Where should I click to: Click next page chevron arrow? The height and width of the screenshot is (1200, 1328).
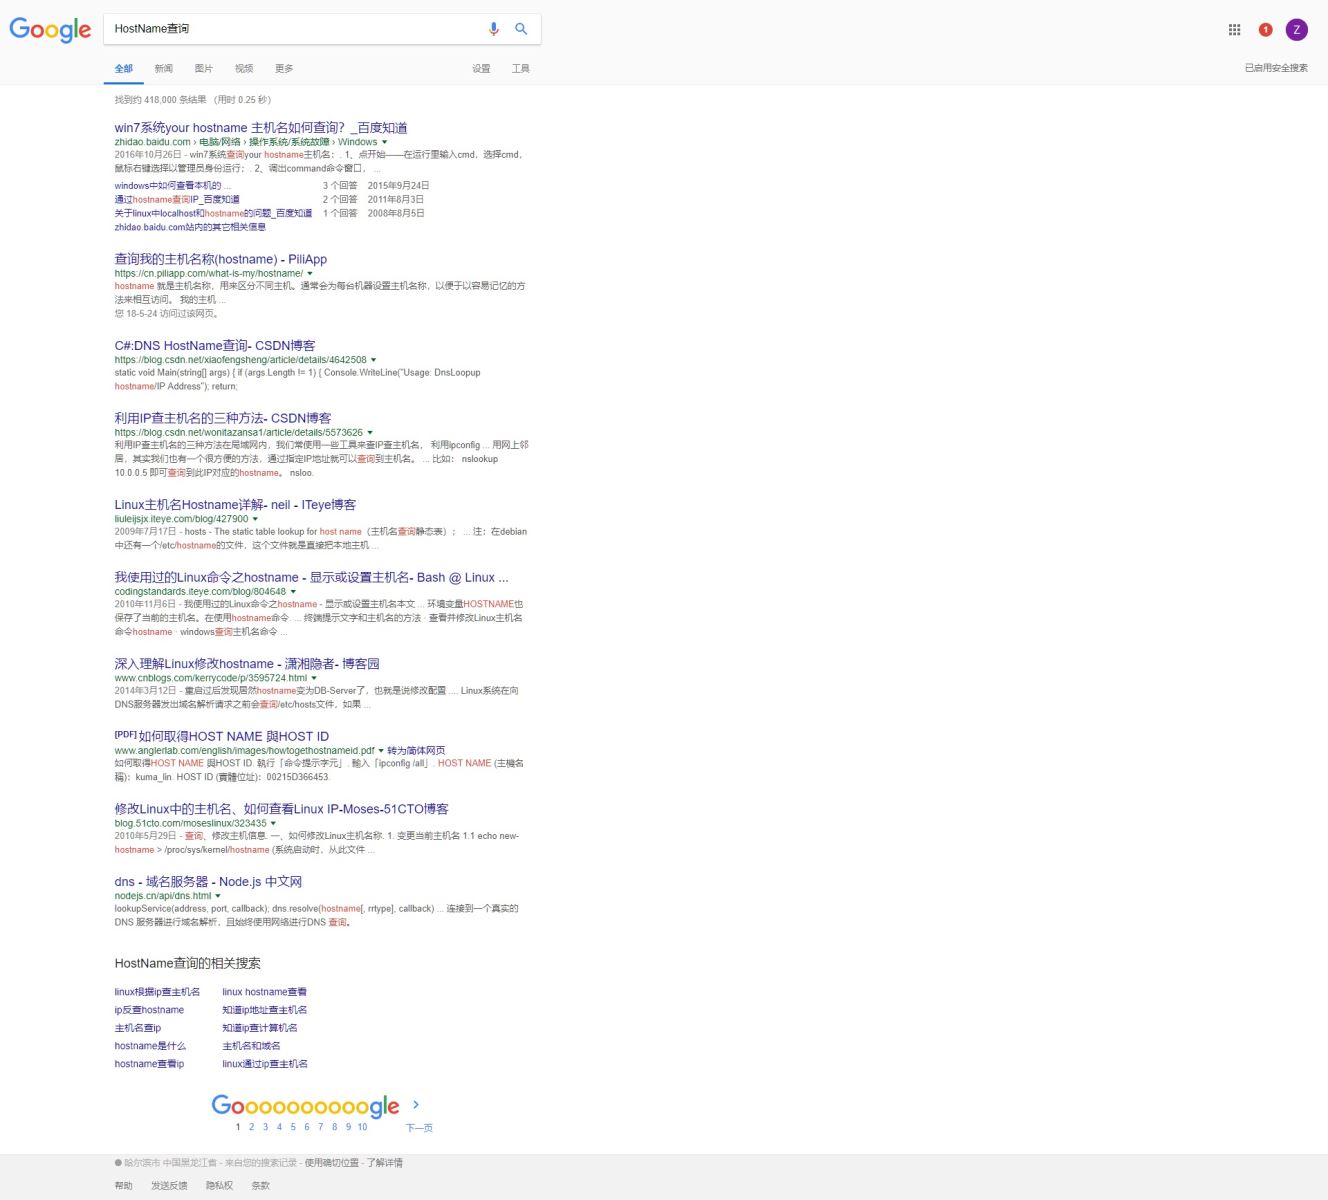pos(416,1105)
